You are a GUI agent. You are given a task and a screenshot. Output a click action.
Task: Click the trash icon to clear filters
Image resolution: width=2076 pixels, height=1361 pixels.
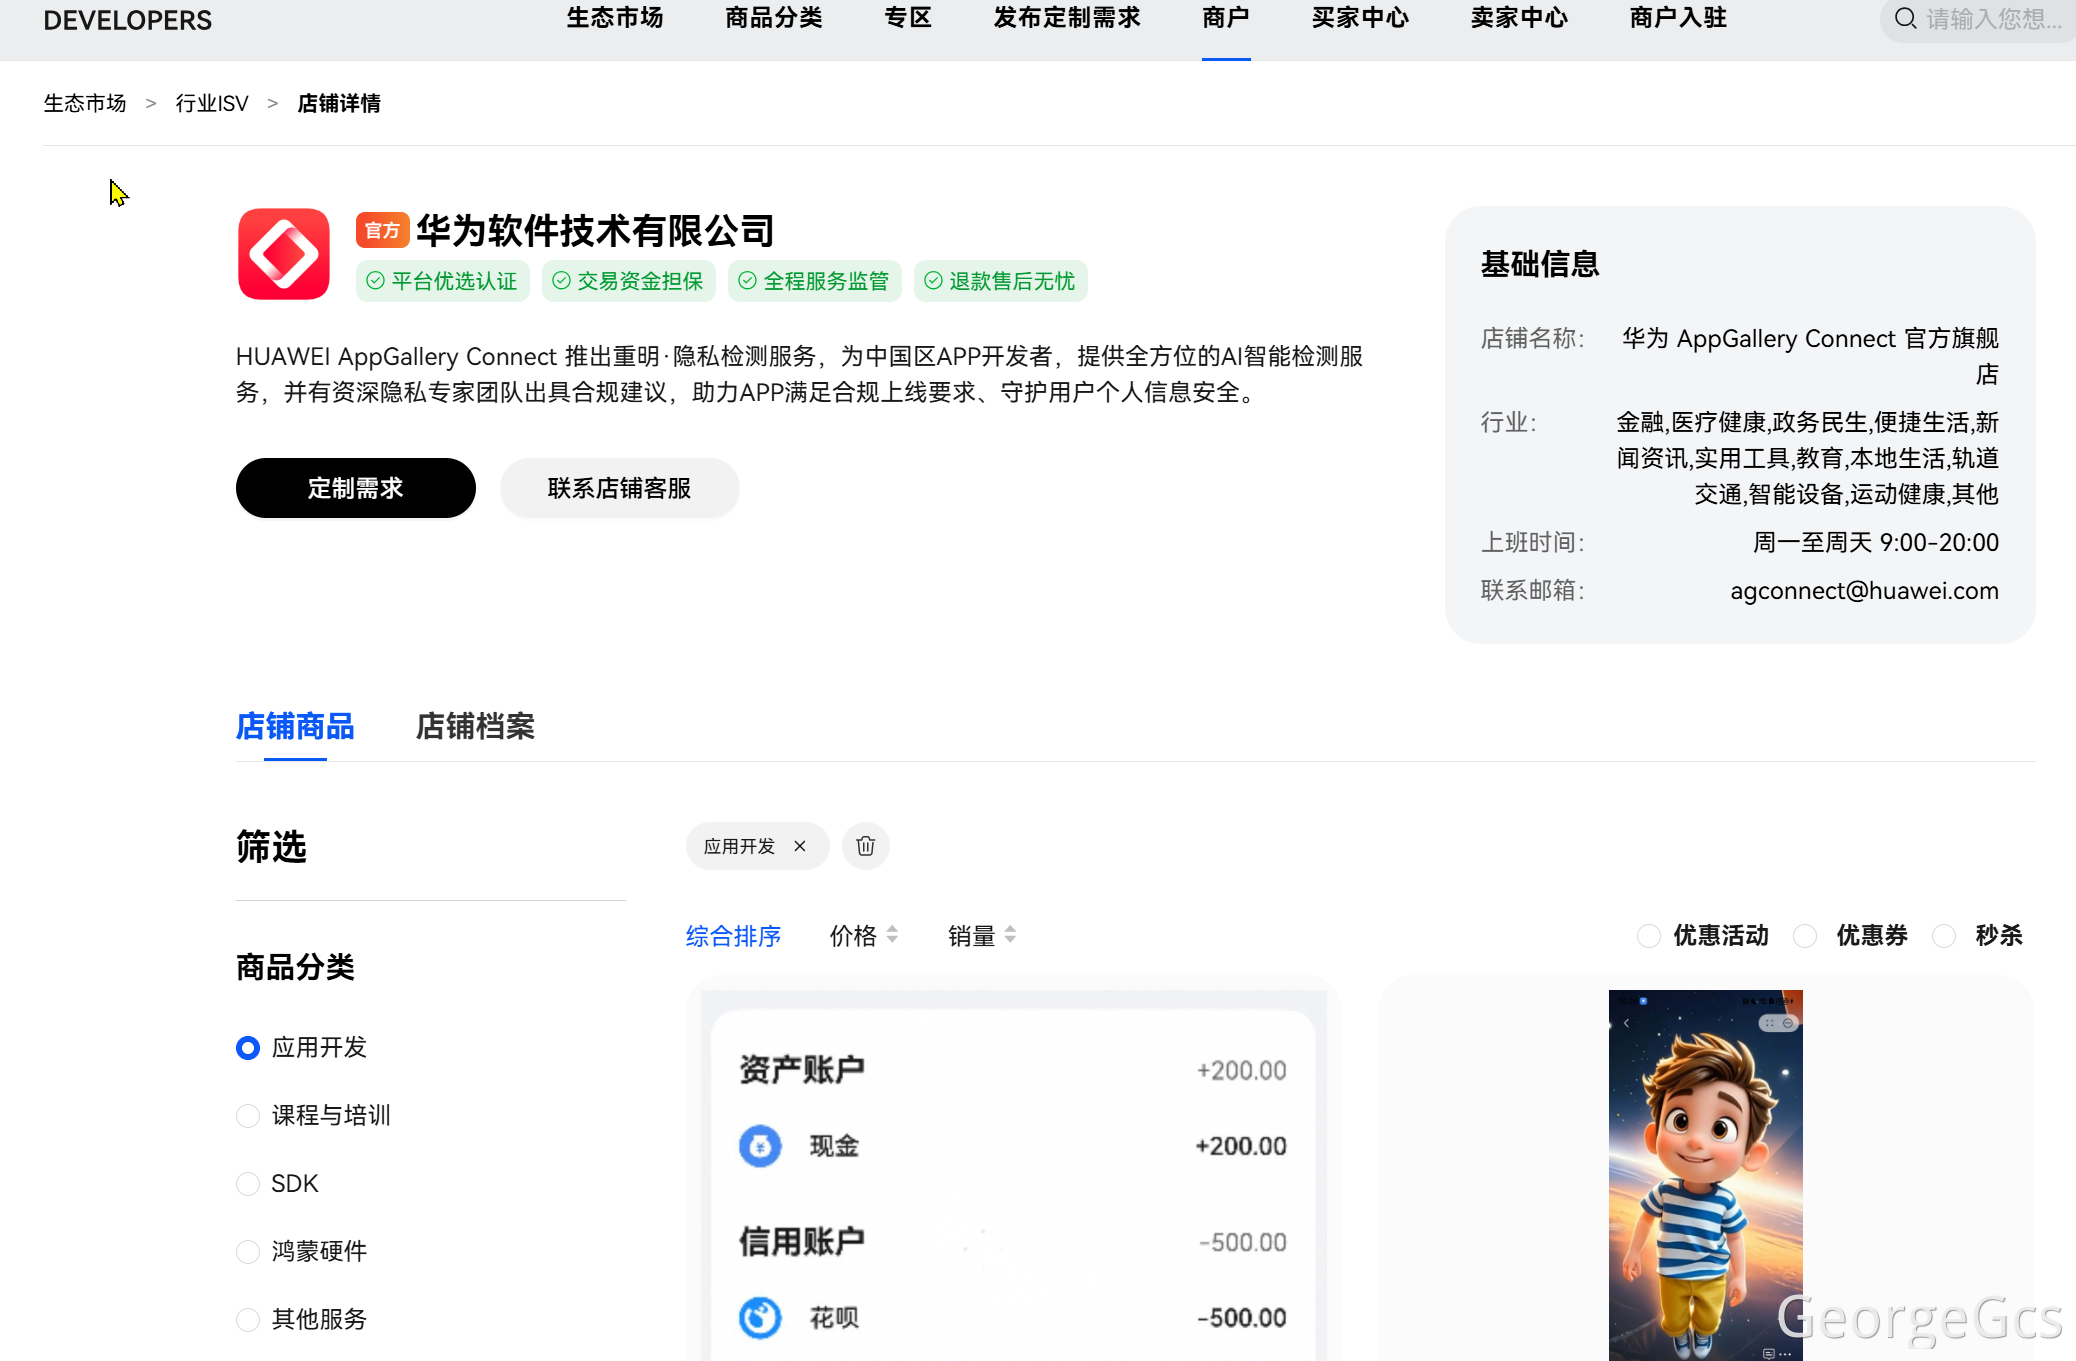point(865,846)
